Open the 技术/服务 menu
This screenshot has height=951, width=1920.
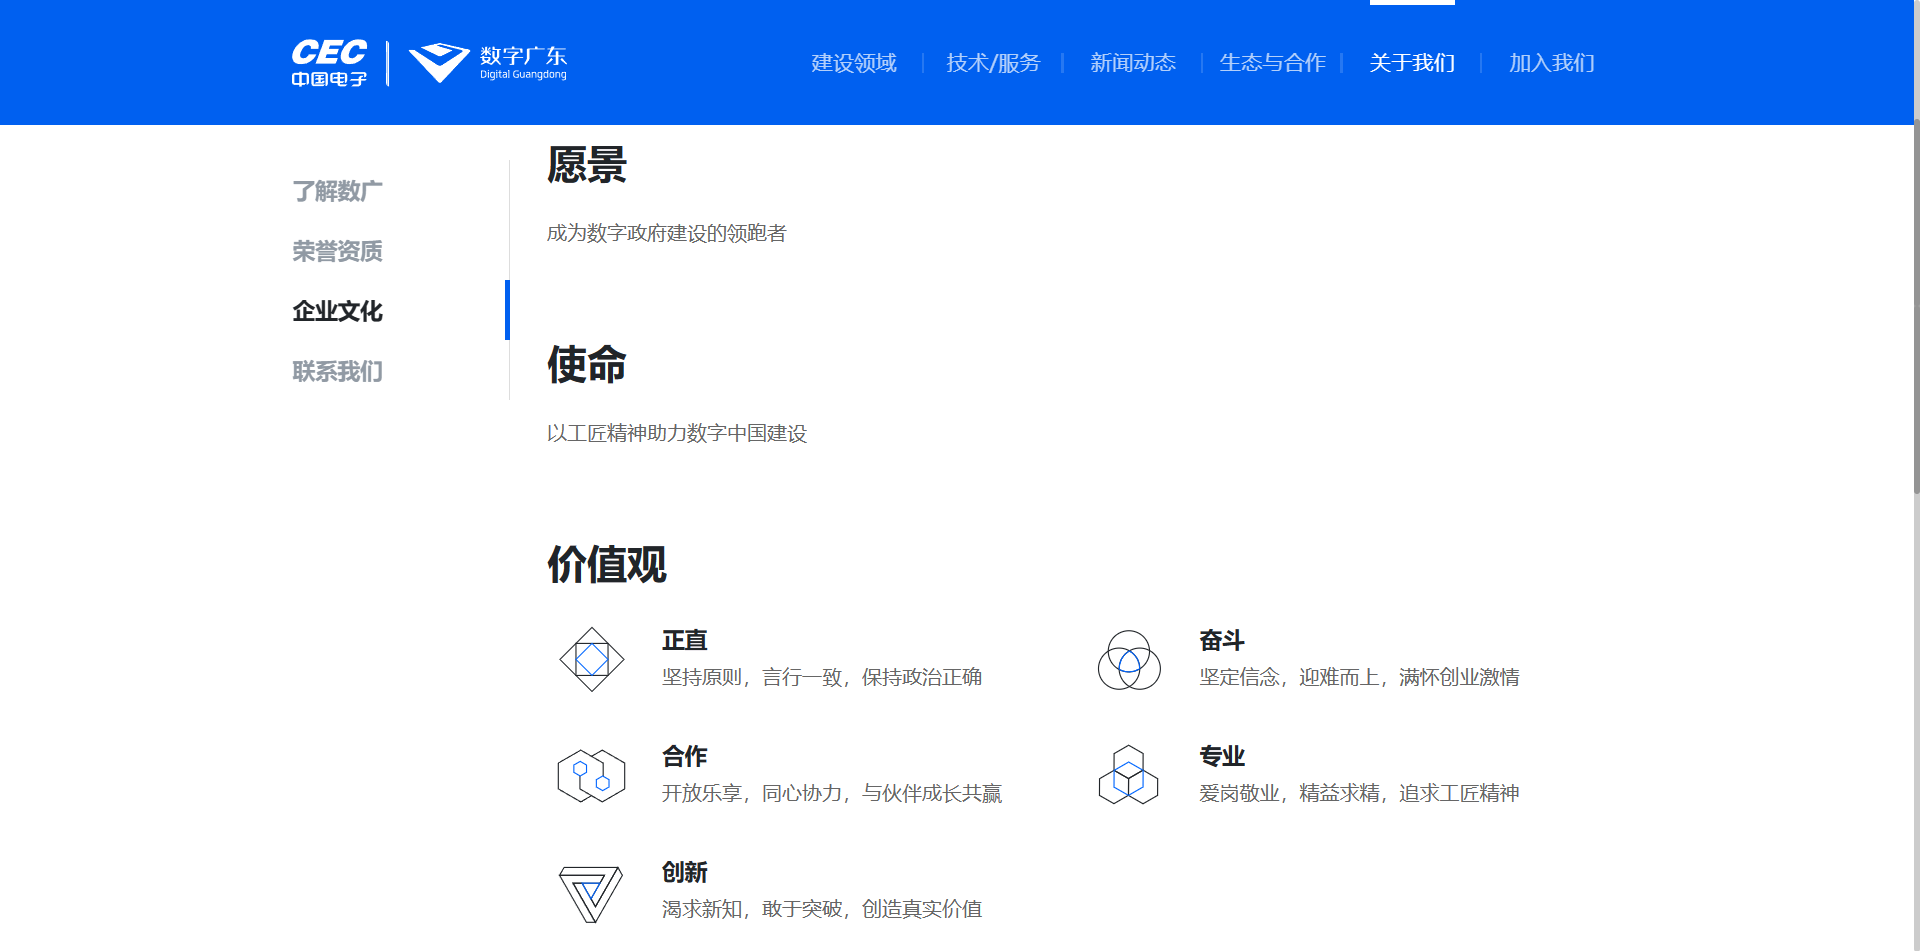tap(993, 63)
